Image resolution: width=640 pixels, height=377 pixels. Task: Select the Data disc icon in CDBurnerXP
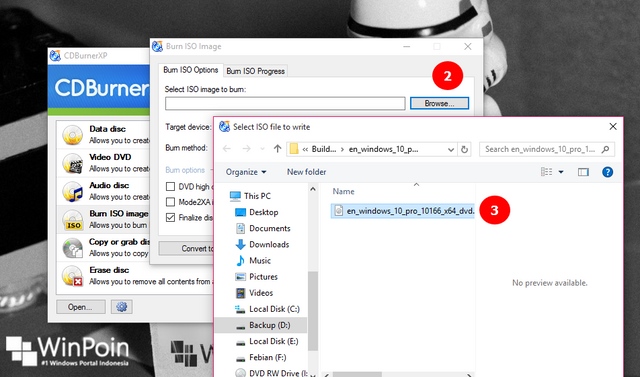tap(73, 135)
